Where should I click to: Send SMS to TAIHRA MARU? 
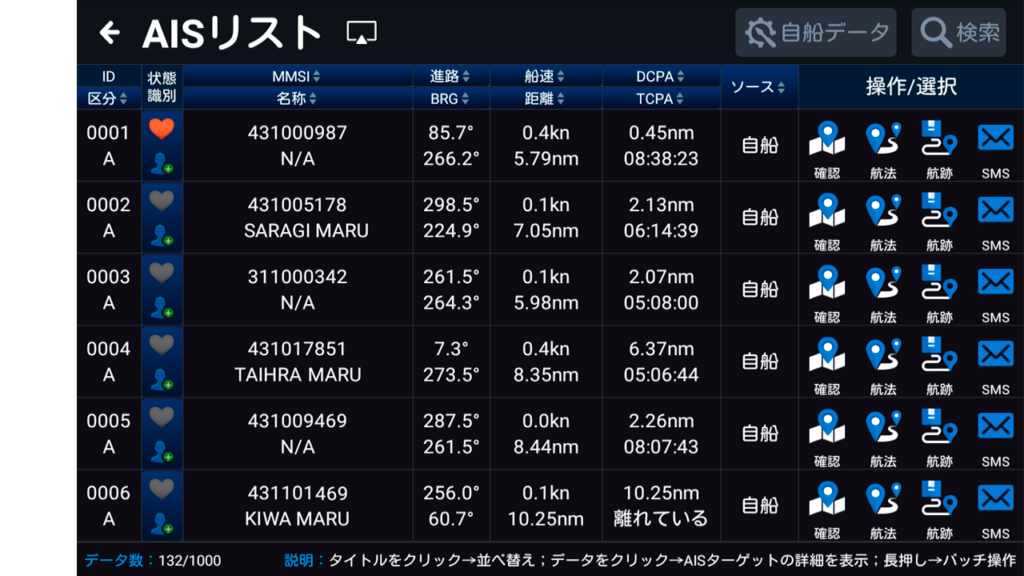point(995,360)
